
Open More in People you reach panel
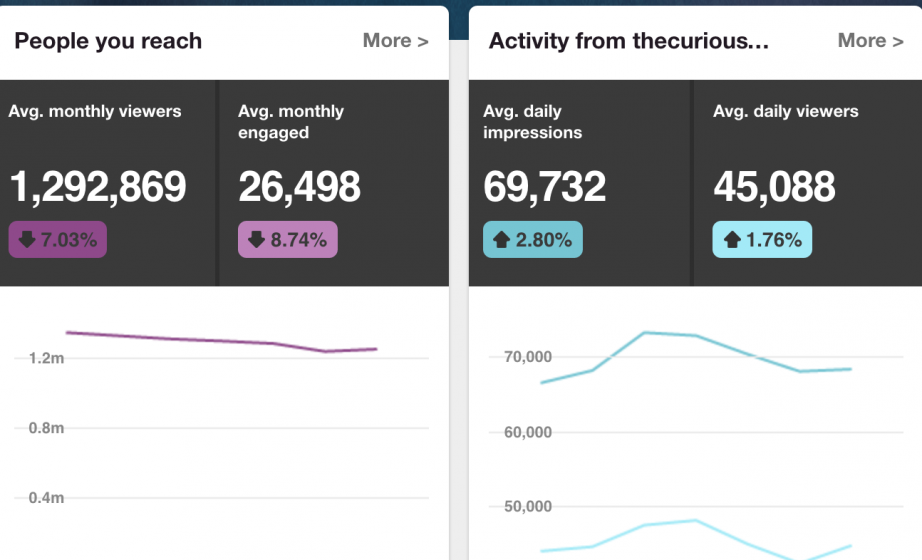[395, 41]
